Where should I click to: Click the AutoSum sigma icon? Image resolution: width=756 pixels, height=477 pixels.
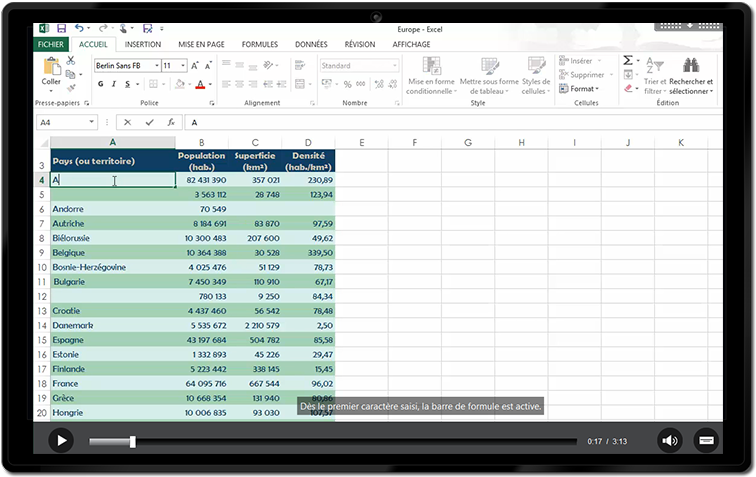[x=628, y=61]
